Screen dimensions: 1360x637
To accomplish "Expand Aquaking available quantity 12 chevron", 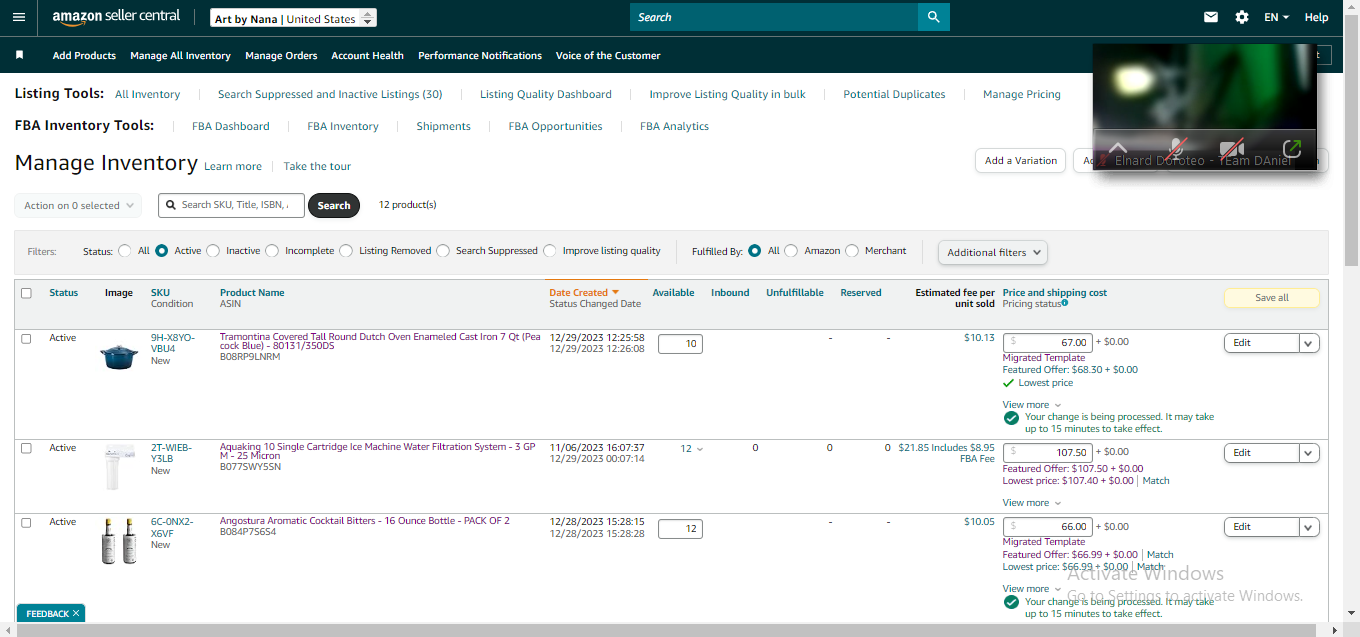I will [700, 449].
